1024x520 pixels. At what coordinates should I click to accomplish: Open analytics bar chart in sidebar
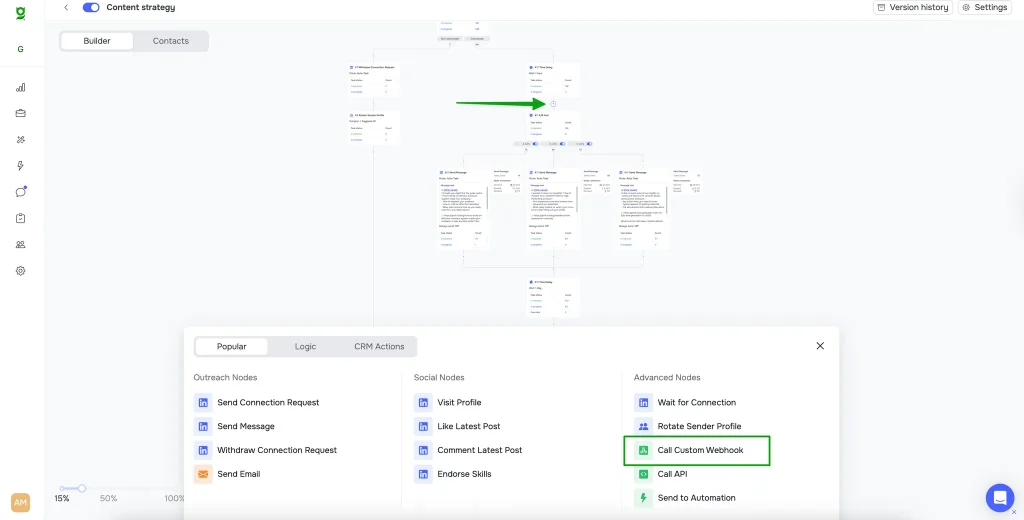(x=21, y=87)
